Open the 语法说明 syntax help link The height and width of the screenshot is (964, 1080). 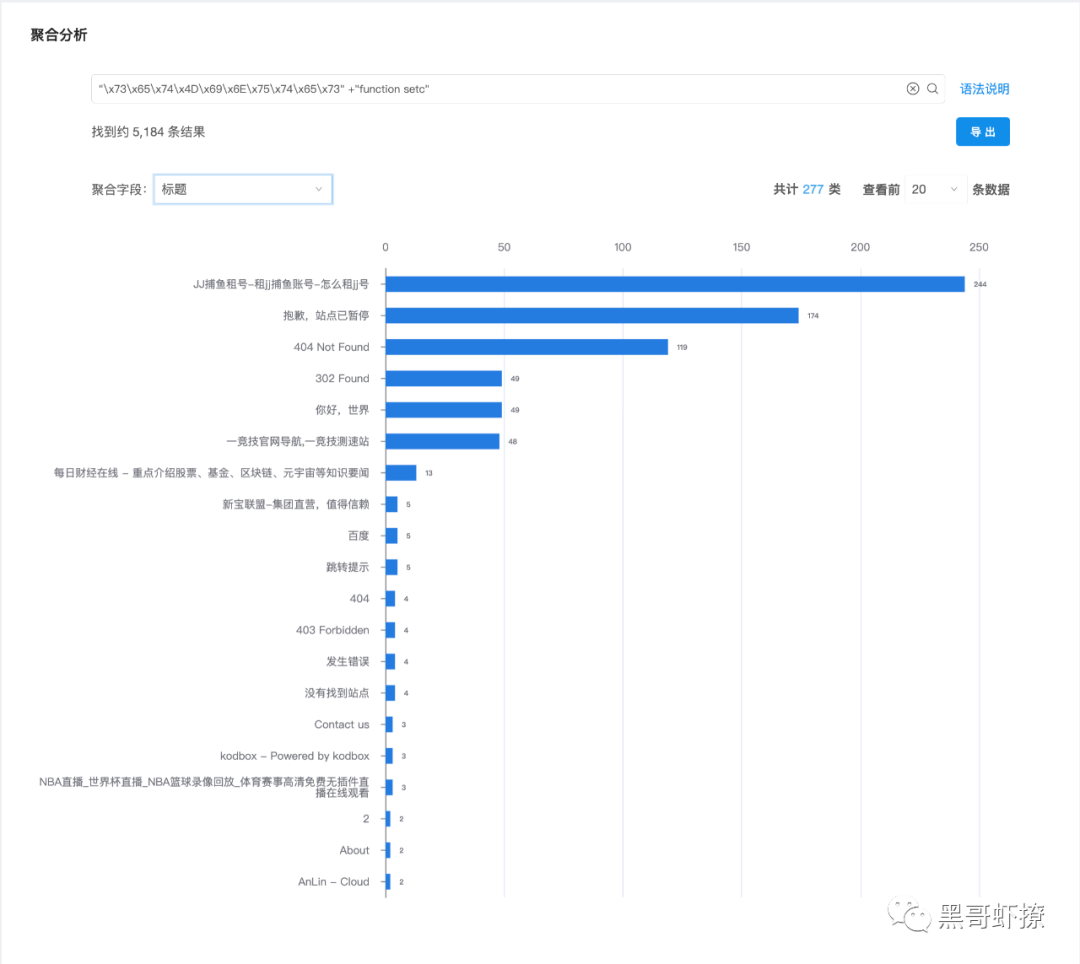click(x=984, y=89)
